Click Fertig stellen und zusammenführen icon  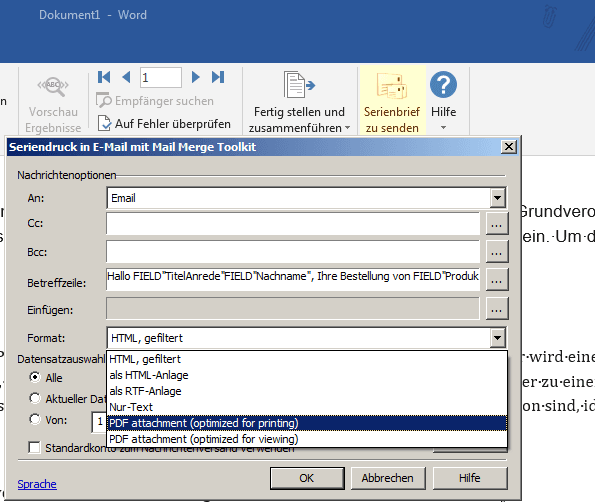point(299,85)
